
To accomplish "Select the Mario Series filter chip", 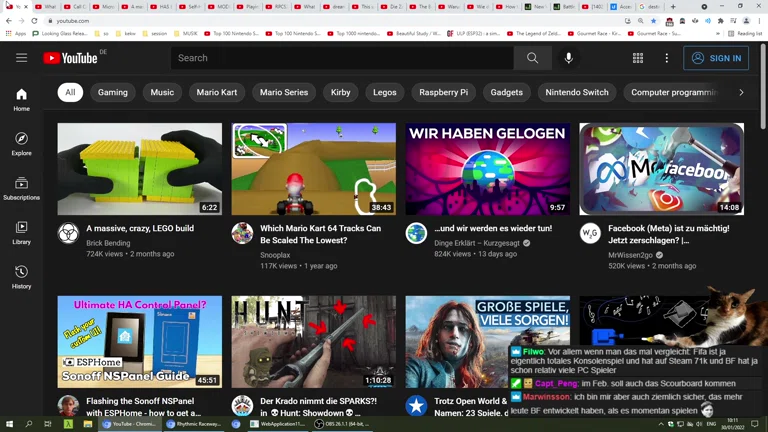I will pos(284,93).
